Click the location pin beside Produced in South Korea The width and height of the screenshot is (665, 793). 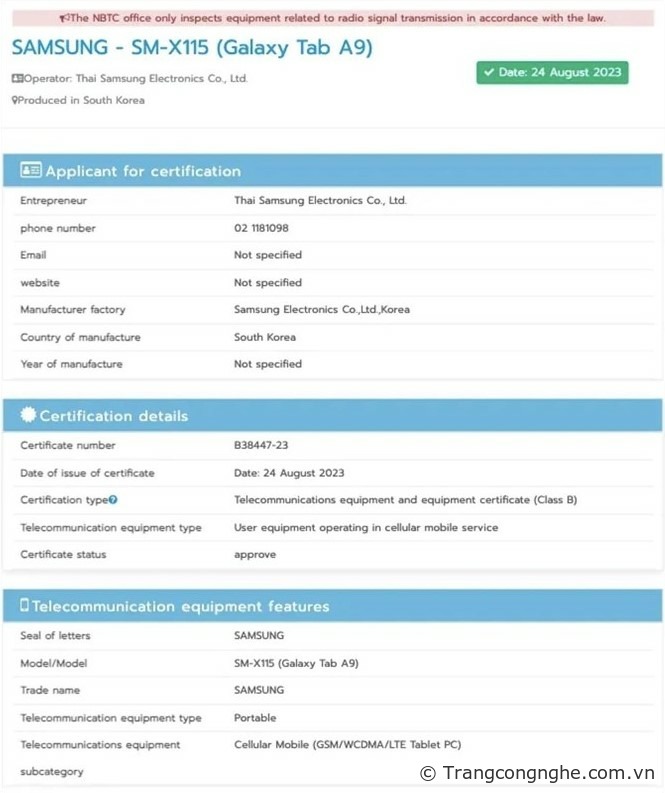pos(15,100)
